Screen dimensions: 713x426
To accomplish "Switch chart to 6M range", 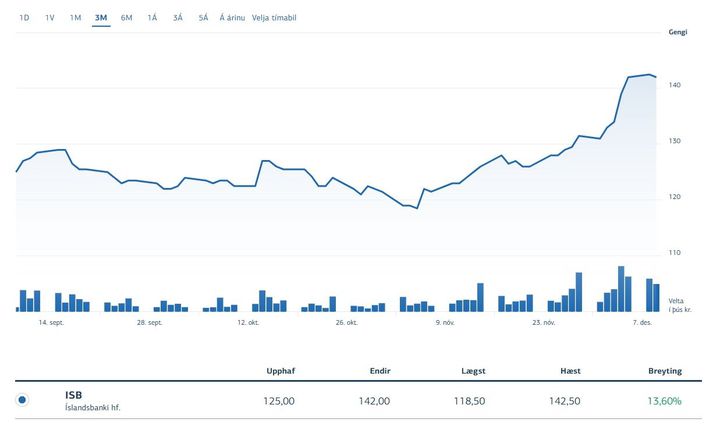I will coord(127,18).
